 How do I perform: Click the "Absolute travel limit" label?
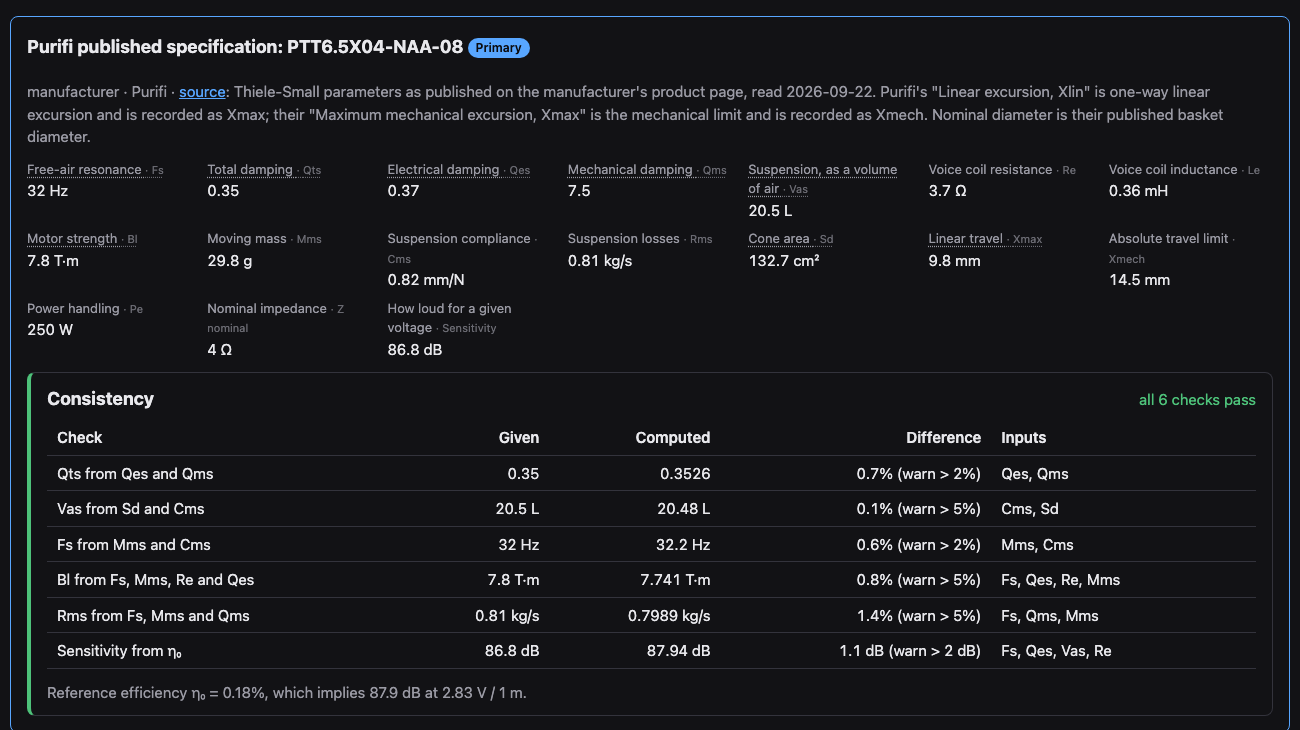click(x=1168, y=239)
